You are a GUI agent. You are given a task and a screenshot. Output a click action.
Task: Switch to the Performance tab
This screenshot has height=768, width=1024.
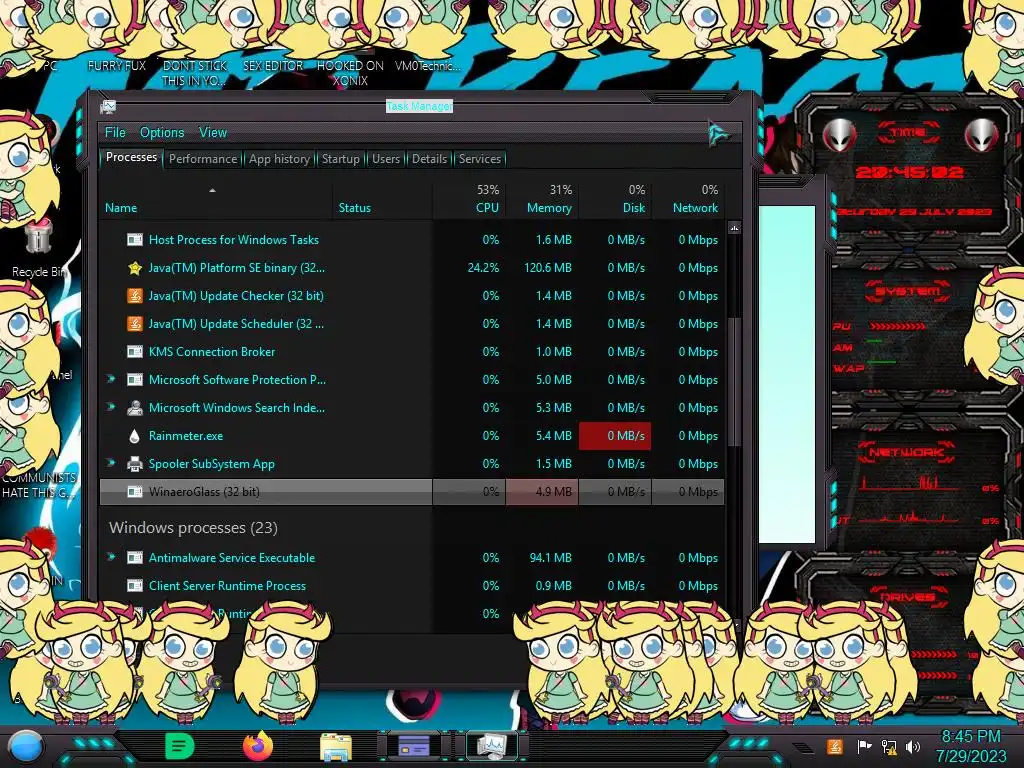click(203, 159)
